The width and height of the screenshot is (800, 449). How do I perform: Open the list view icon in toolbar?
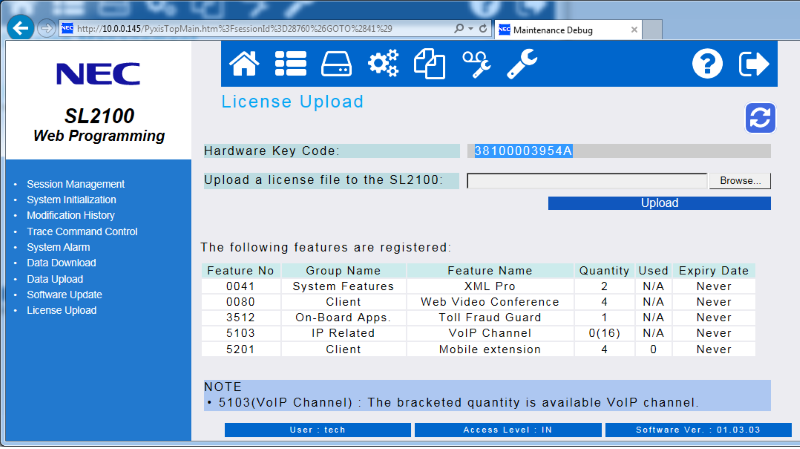(x=290, y=64)
